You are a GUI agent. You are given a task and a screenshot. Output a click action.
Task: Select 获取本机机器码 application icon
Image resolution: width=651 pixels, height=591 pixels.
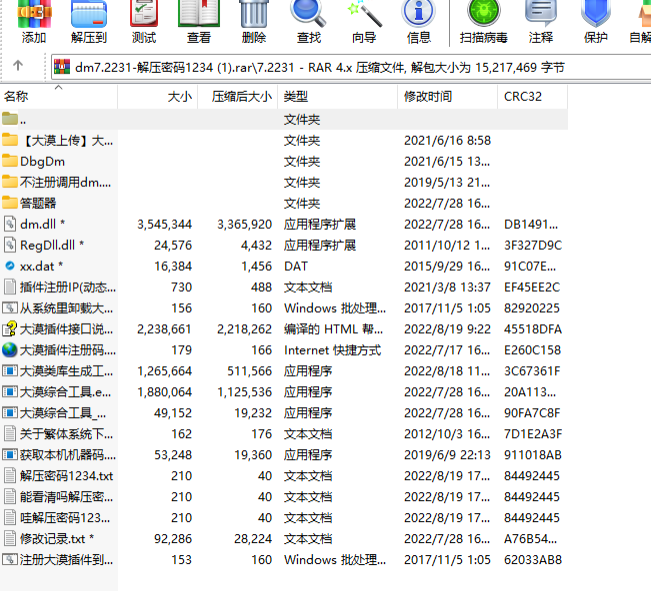[10, 454]
